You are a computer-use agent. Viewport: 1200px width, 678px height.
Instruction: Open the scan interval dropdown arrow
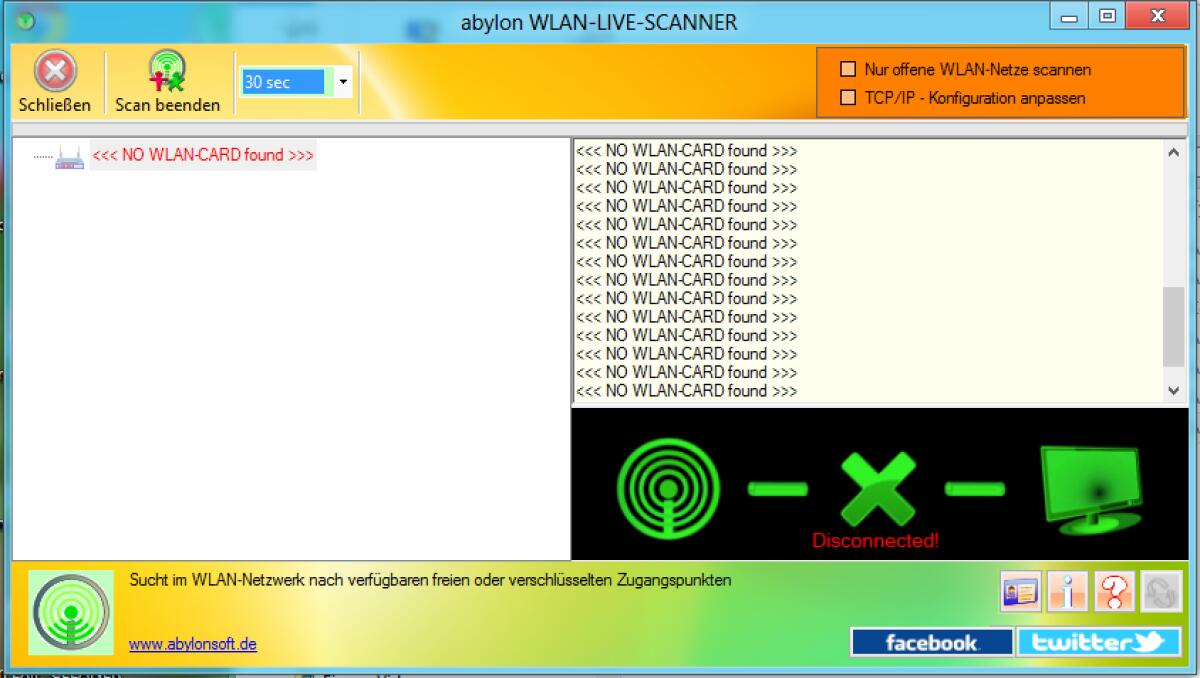(x=343, y=82)
